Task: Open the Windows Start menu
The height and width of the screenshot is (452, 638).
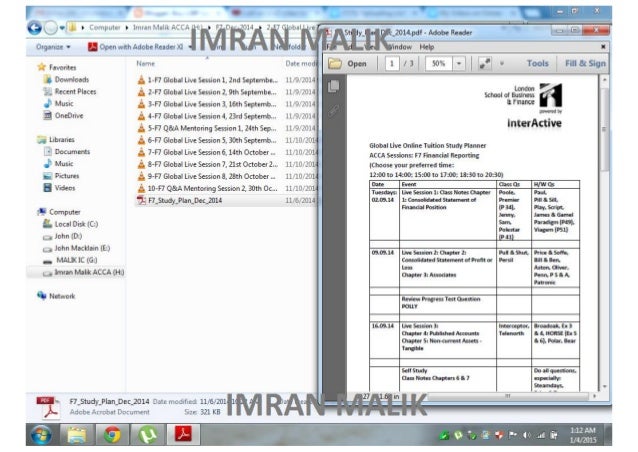Action: click(x=41, y=435)
